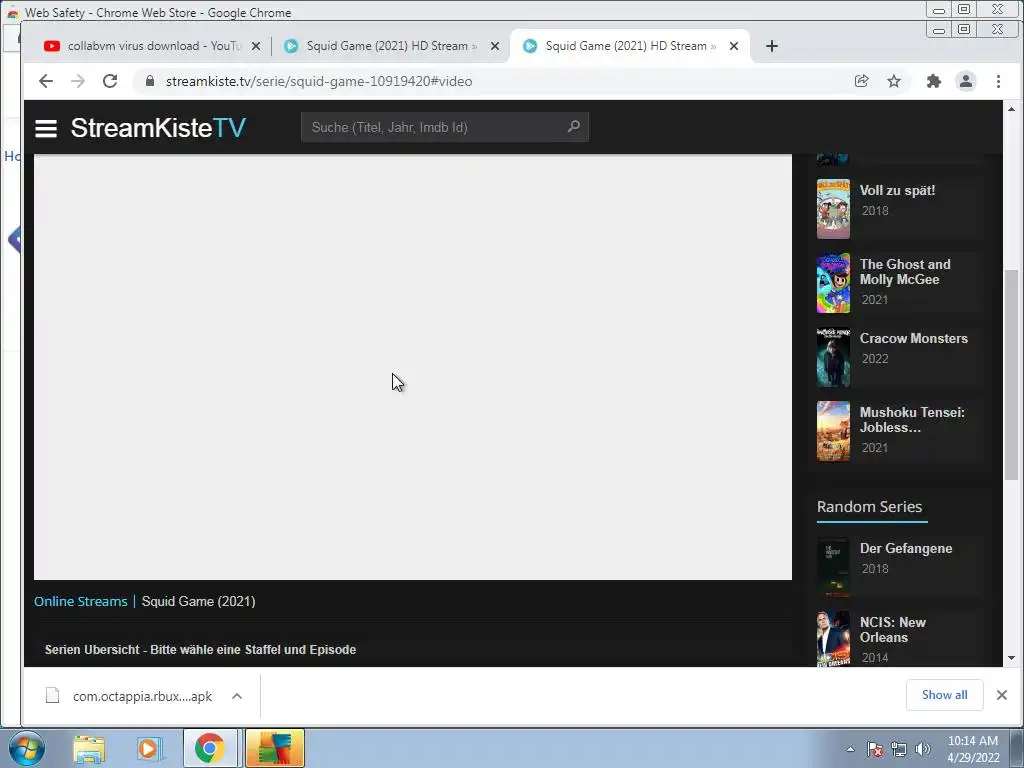Click the Online Streams breadcrumb link
Image resolution: width=1024 pixels, height=768 pixels.
[x=80, y=601]
